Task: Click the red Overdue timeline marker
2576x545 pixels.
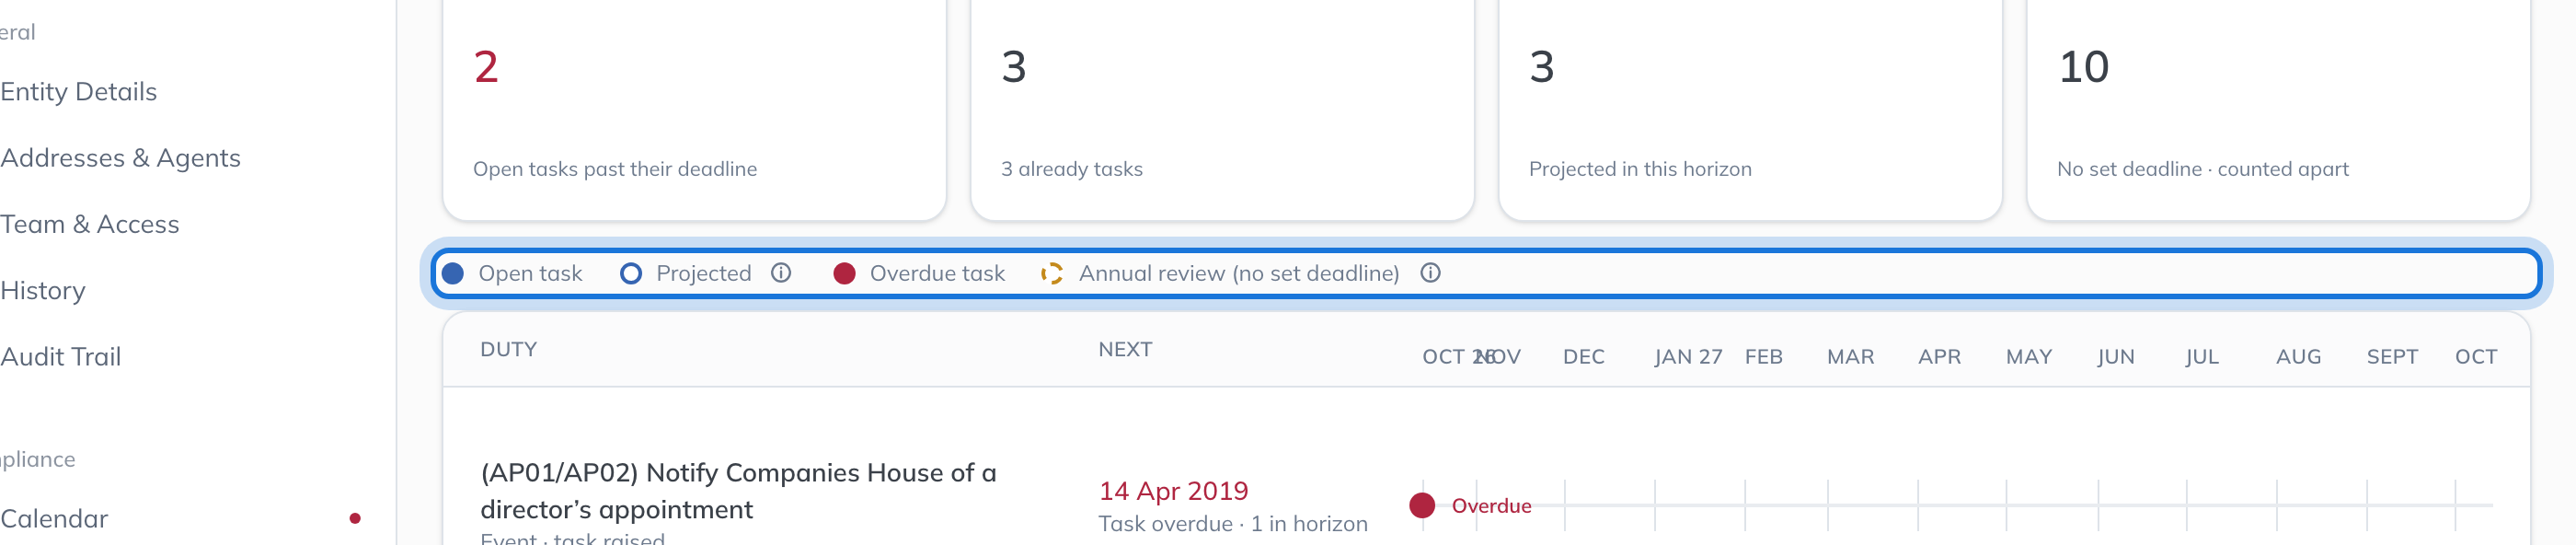Action: tap(1422, 506)
